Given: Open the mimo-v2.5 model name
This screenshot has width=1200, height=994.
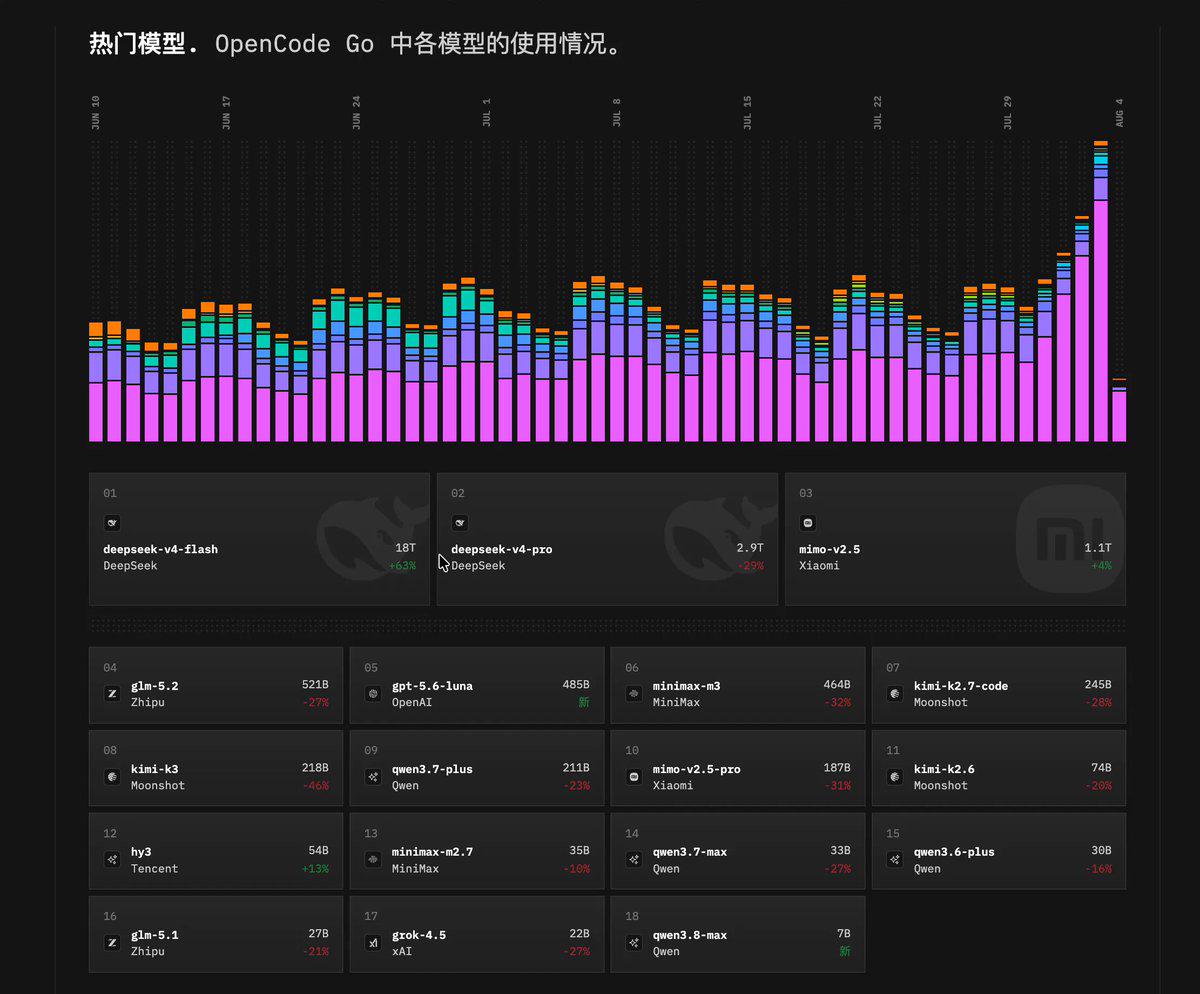Looking at the screenshot, I should (x=829, y=549).
